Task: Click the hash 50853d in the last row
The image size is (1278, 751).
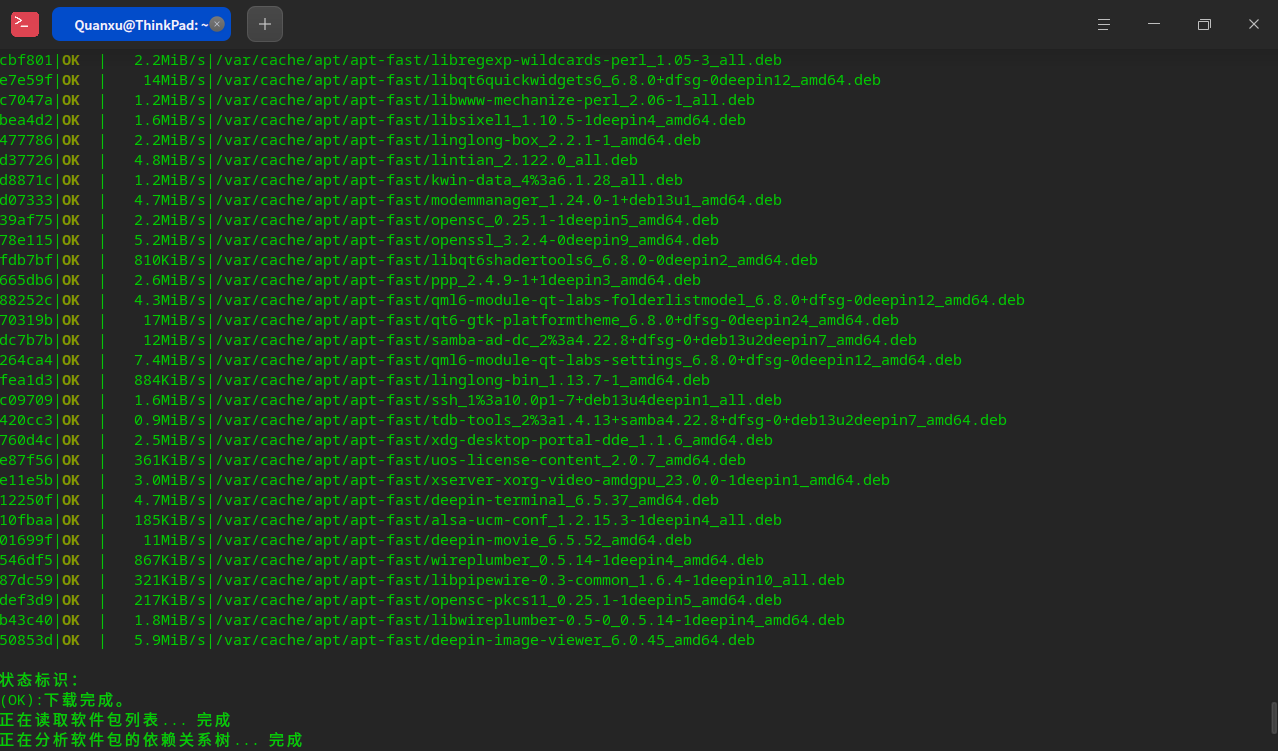Action: (27, 640)
